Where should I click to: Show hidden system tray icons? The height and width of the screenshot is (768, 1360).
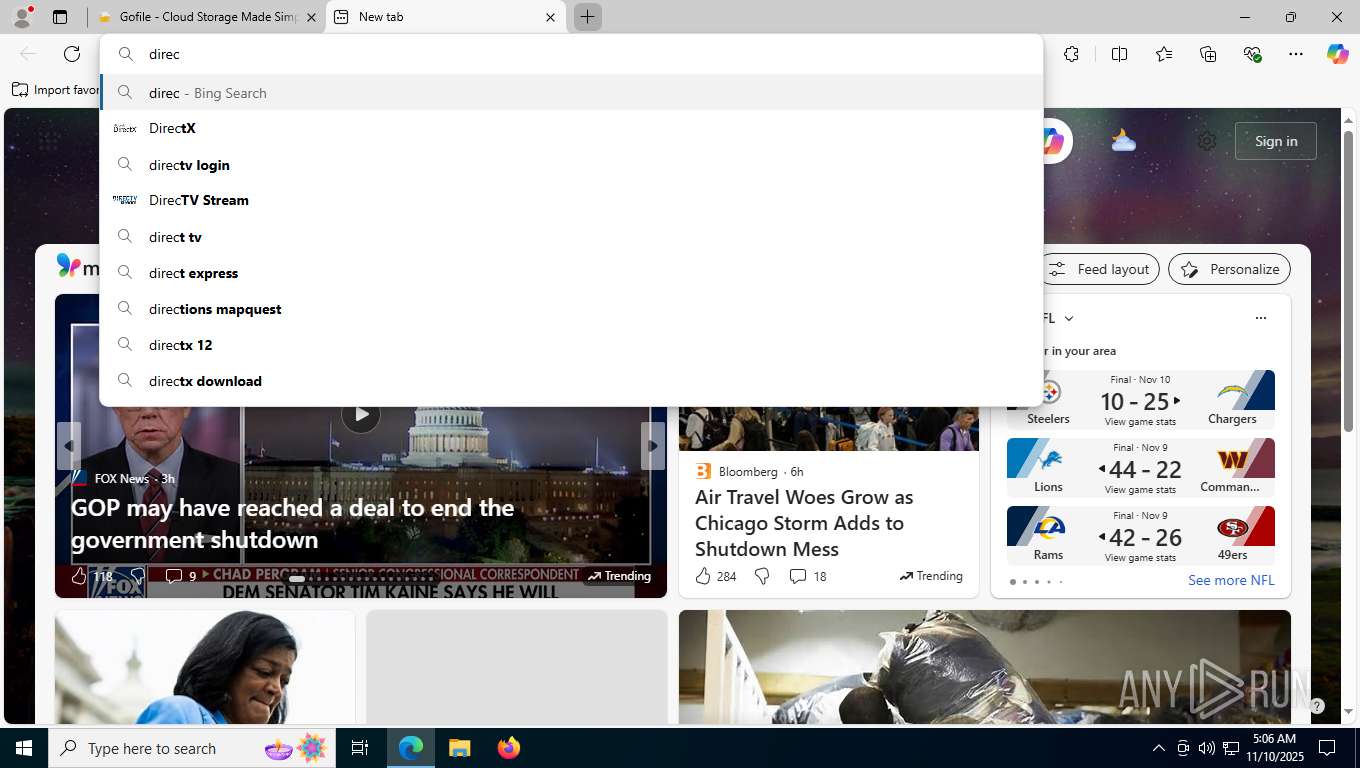tap(1158, 748)
